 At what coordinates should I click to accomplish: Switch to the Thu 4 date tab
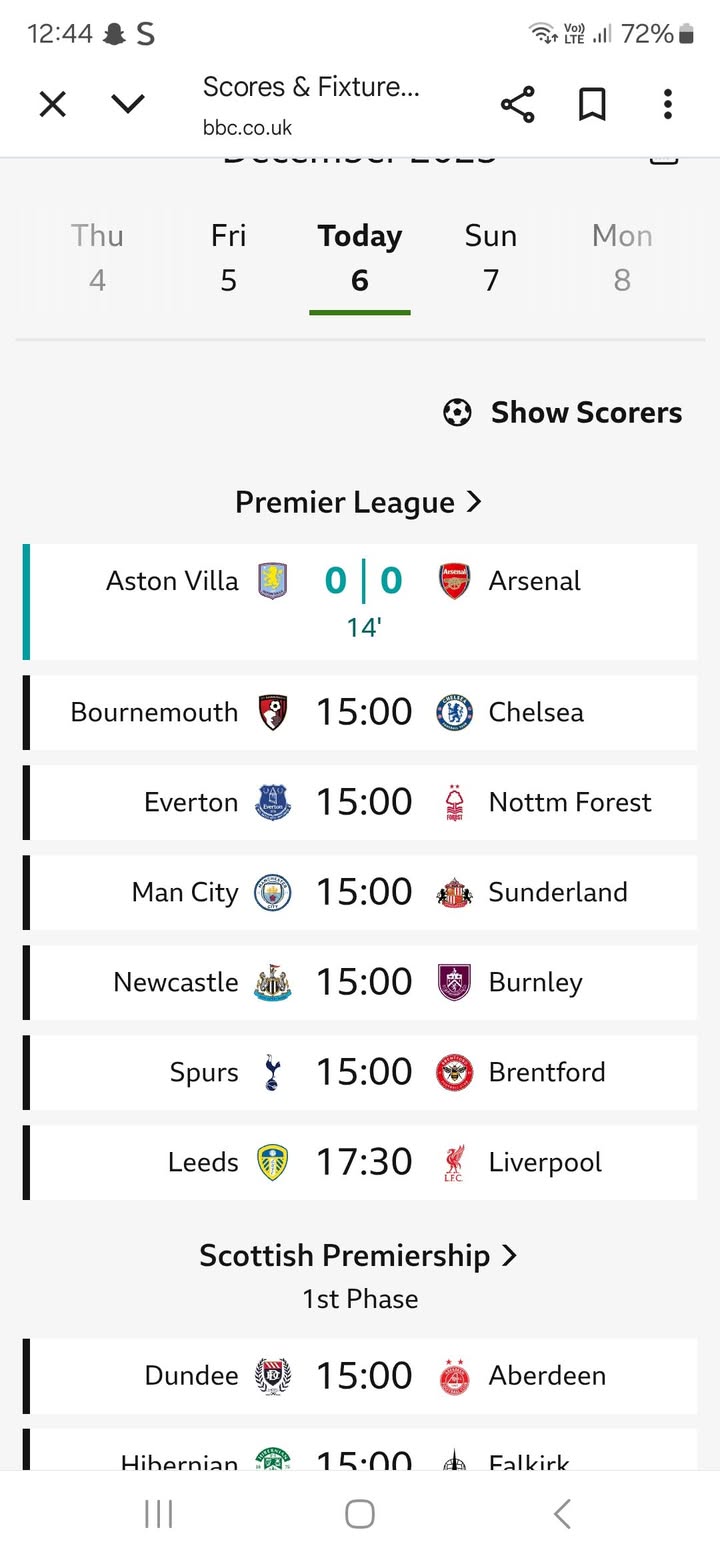(x=97, y=257)
